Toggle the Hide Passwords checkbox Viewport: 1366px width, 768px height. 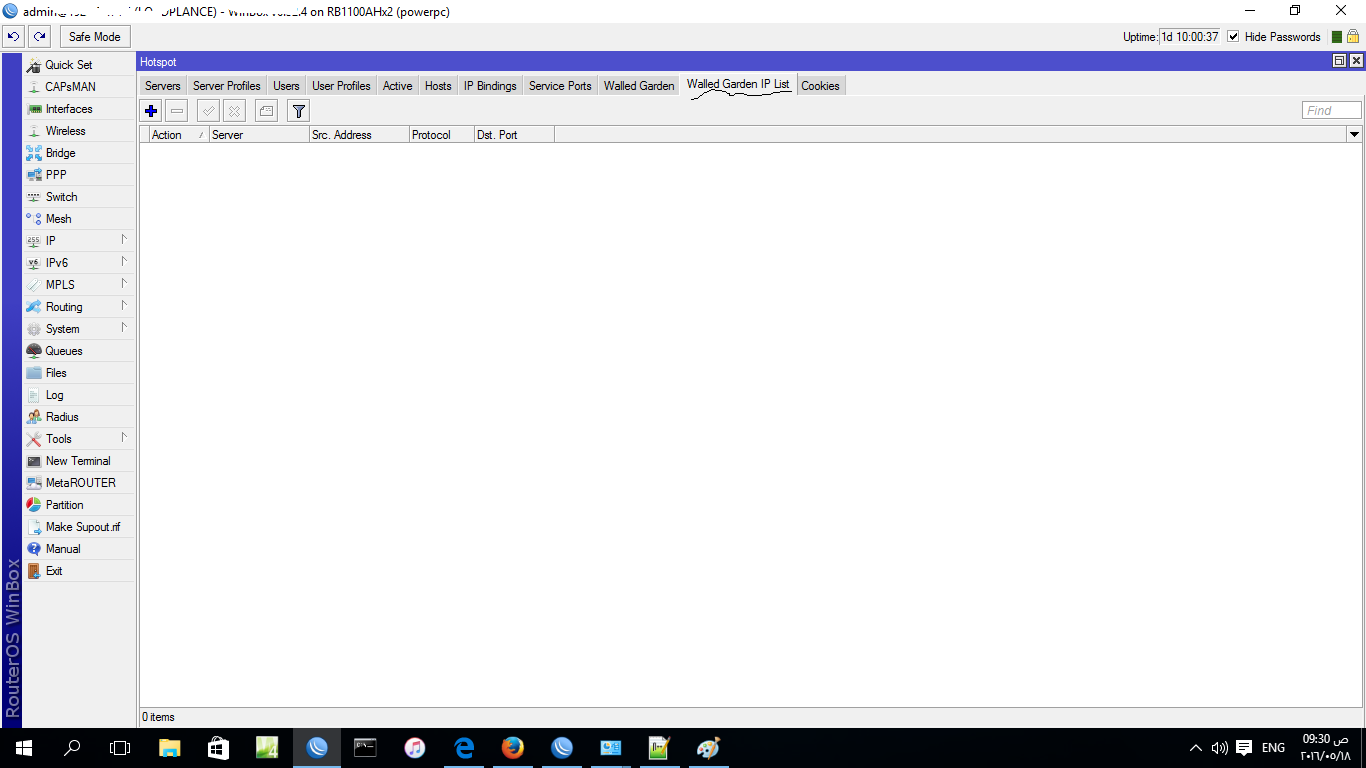(x=1233, y=37)
